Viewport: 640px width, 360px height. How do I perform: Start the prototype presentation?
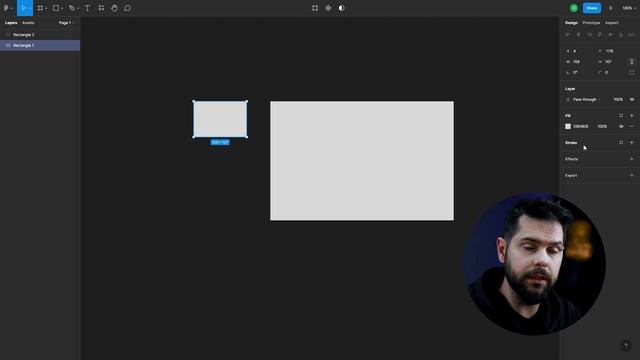point(611,8)
